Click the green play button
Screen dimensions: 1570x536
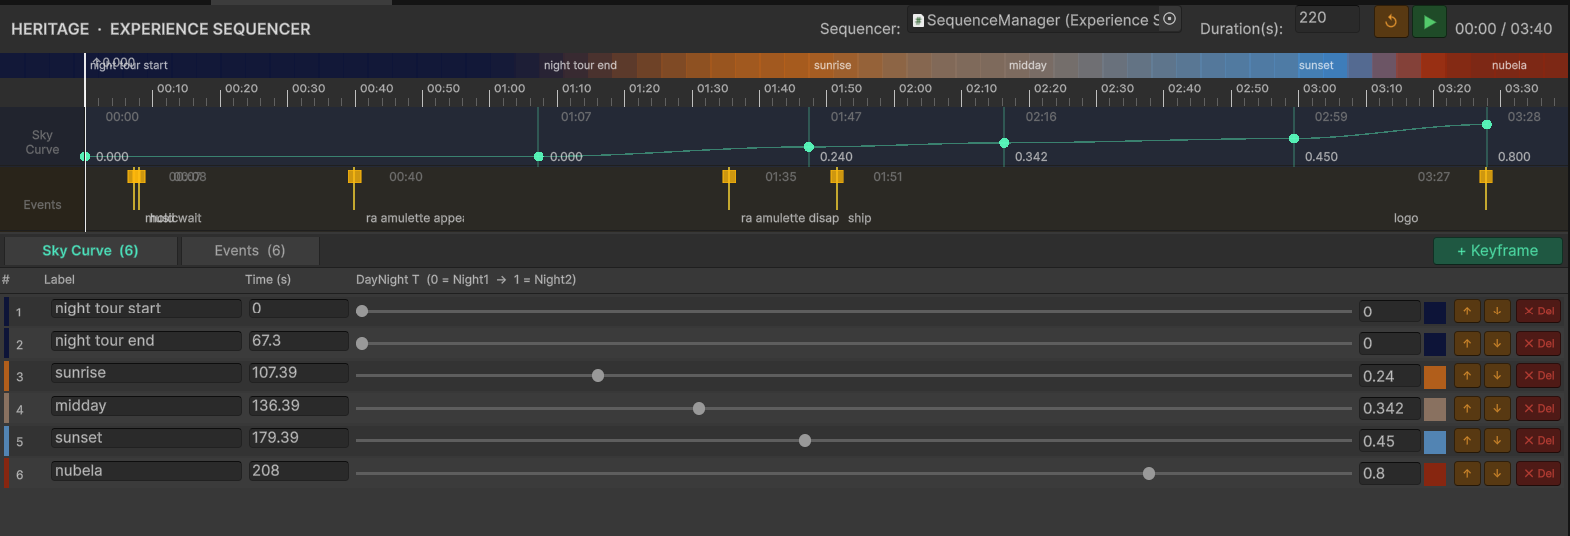click(x=1429, y=21)
